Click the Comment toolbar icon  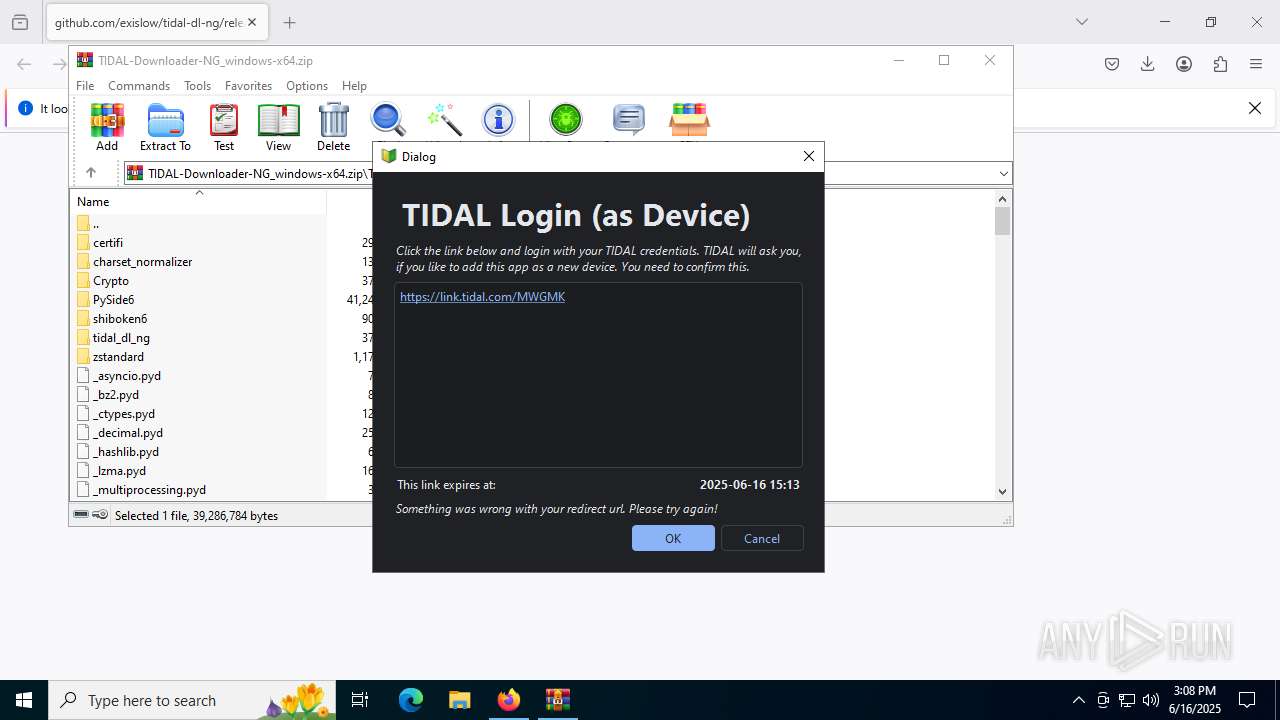click(628, 119)
